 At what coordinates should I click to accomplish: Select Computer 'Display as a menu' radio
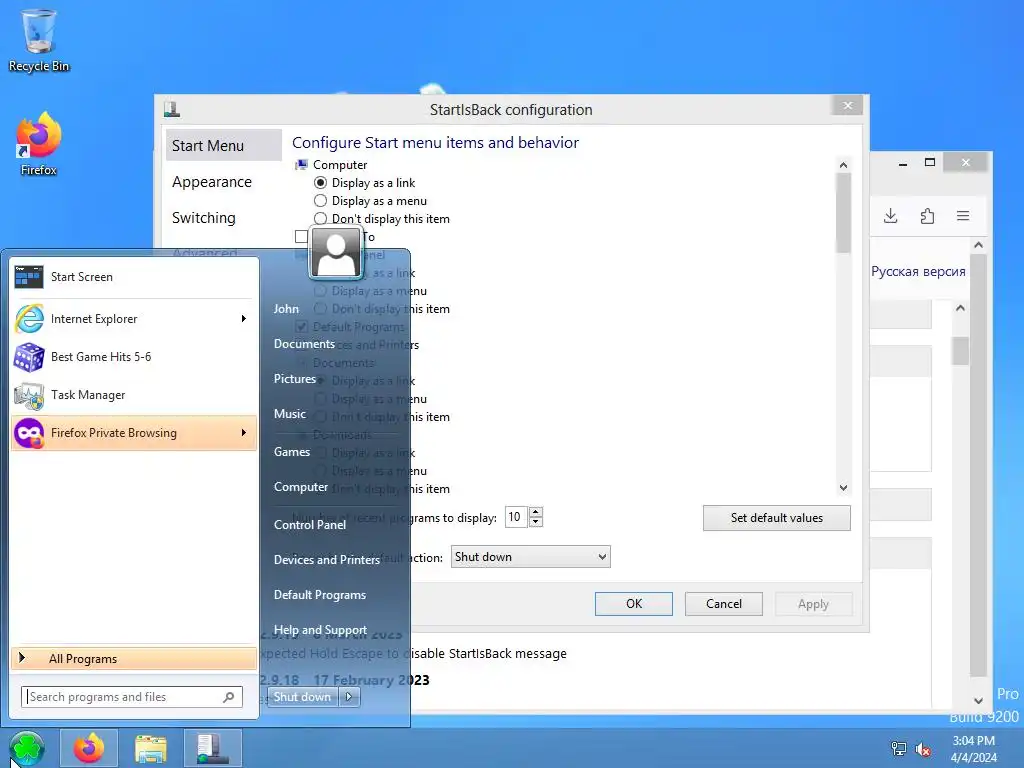(320, 200)
